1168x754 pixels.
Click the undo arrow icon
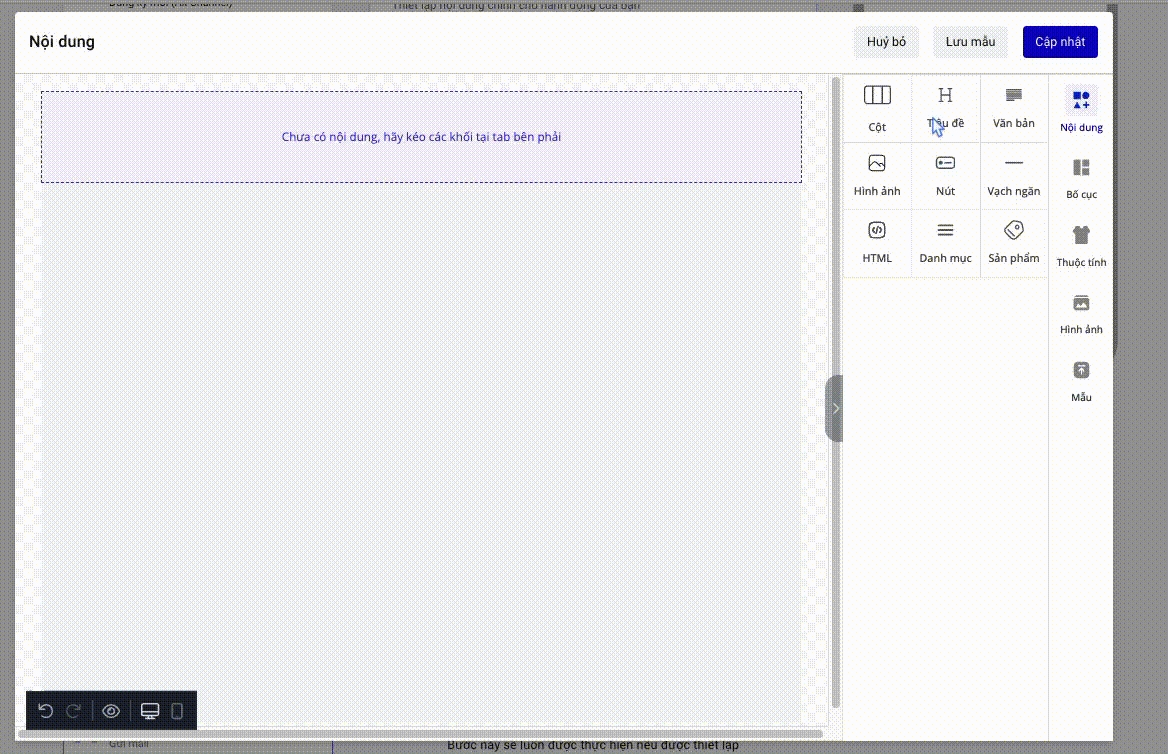click(x=45, y=711)
